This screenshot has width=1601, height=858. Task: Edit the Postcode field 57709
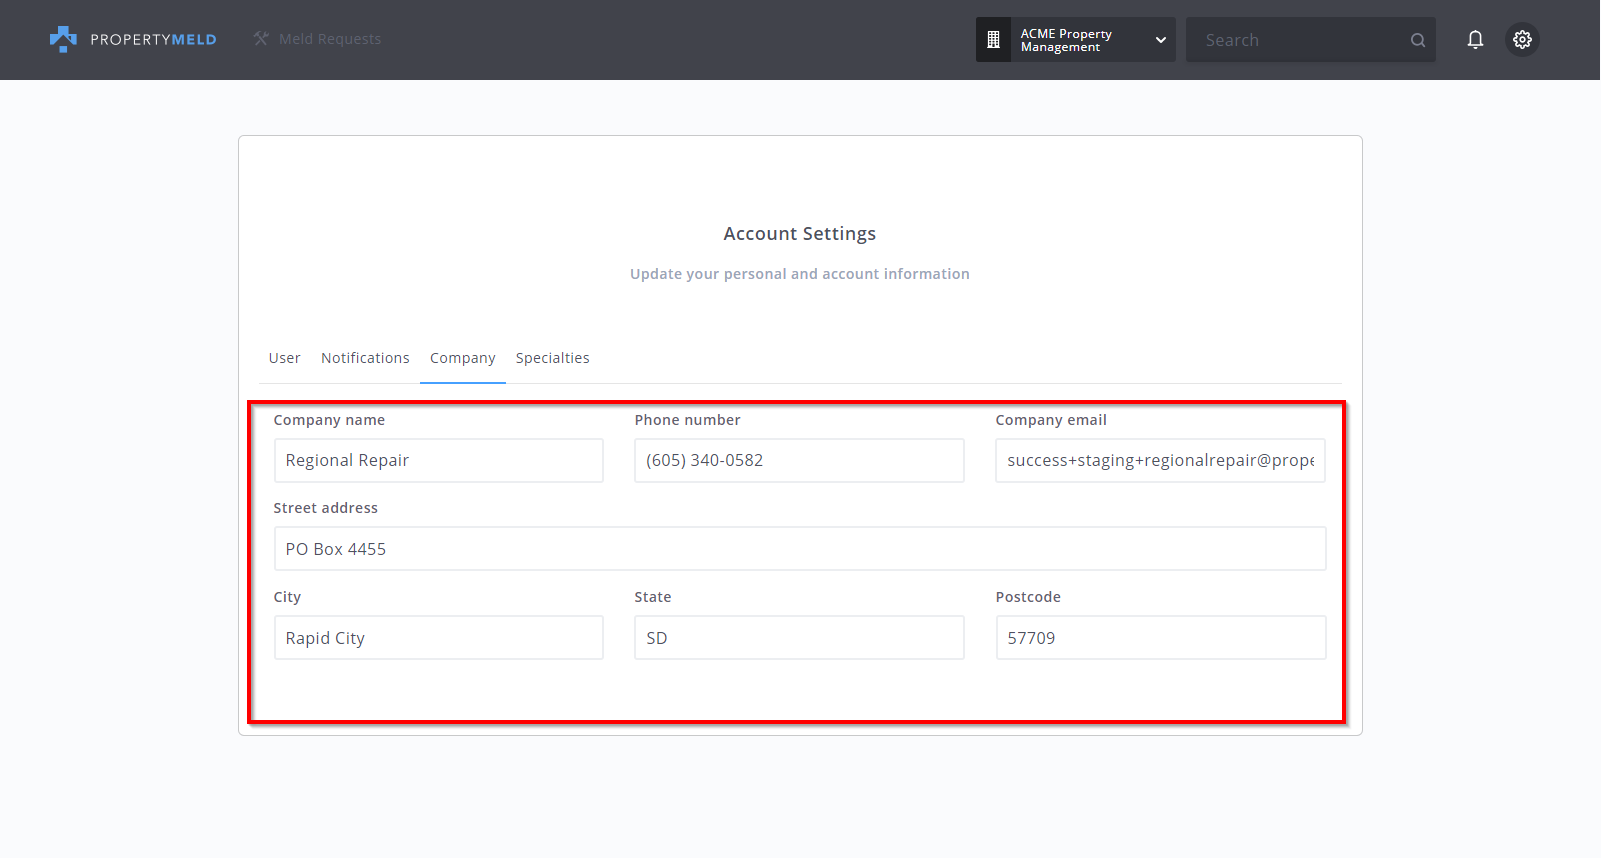[x=1161, y=638]
